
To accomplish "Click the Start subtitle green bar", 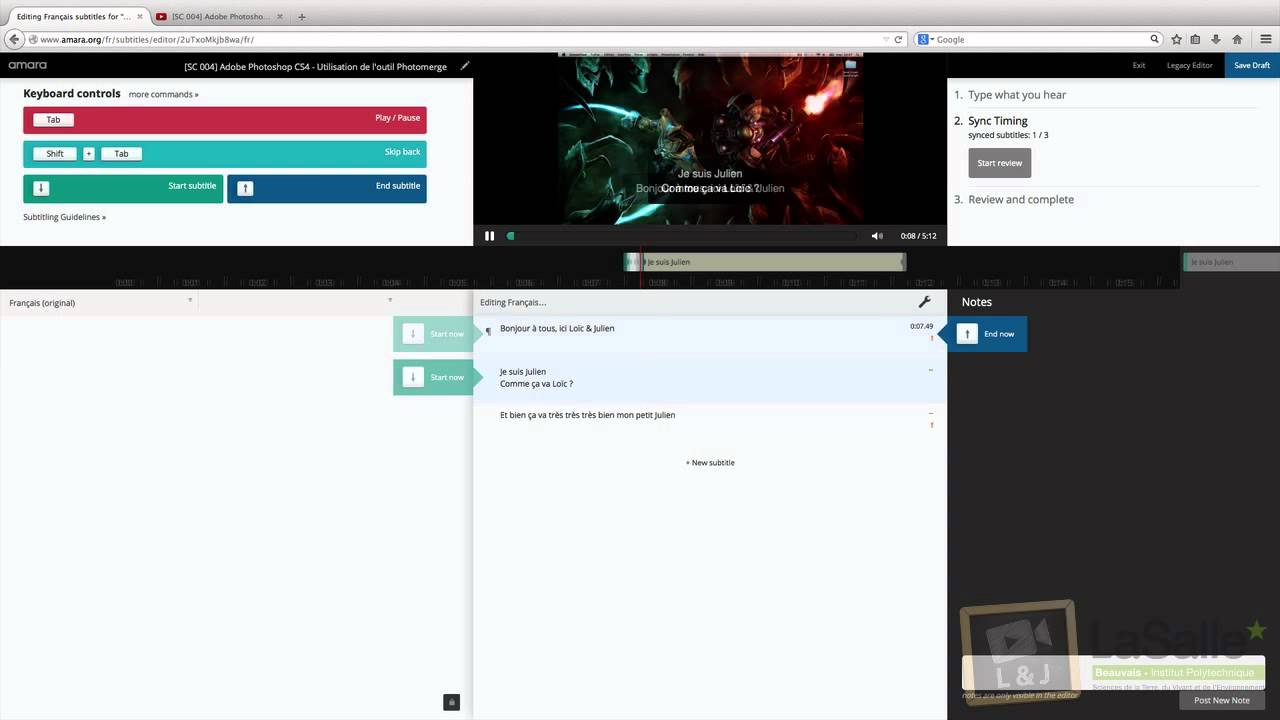I will point(123,189).
